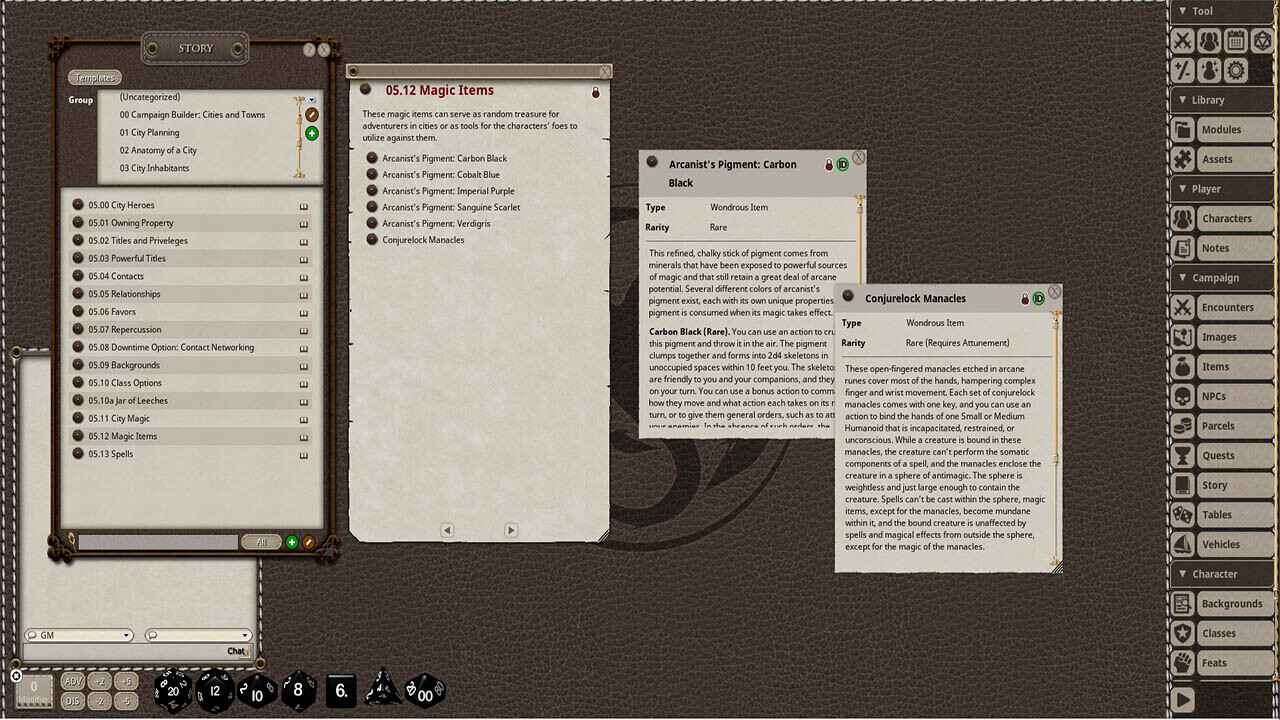Switch to the Templates tab in Story window

[x=94, y=76]
